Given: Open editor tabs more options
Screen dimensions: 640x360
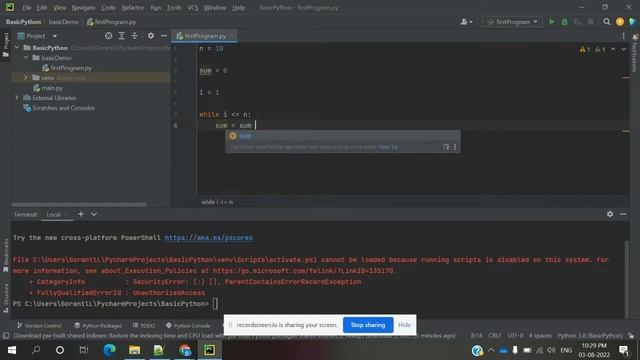Looking at the screenshot, I should click(x=623, y=36).
